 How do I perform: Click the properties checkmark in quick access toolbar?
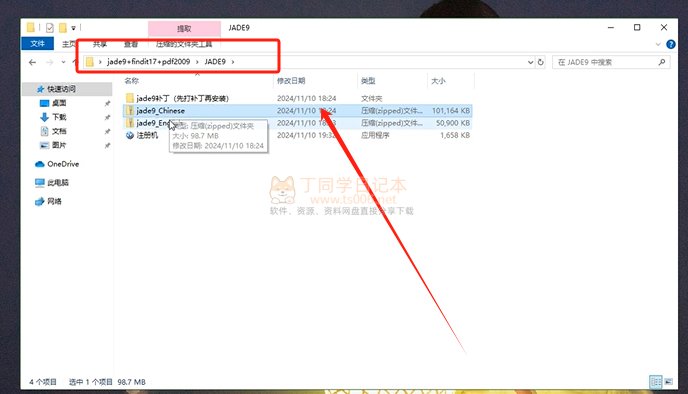pos(50,28)
